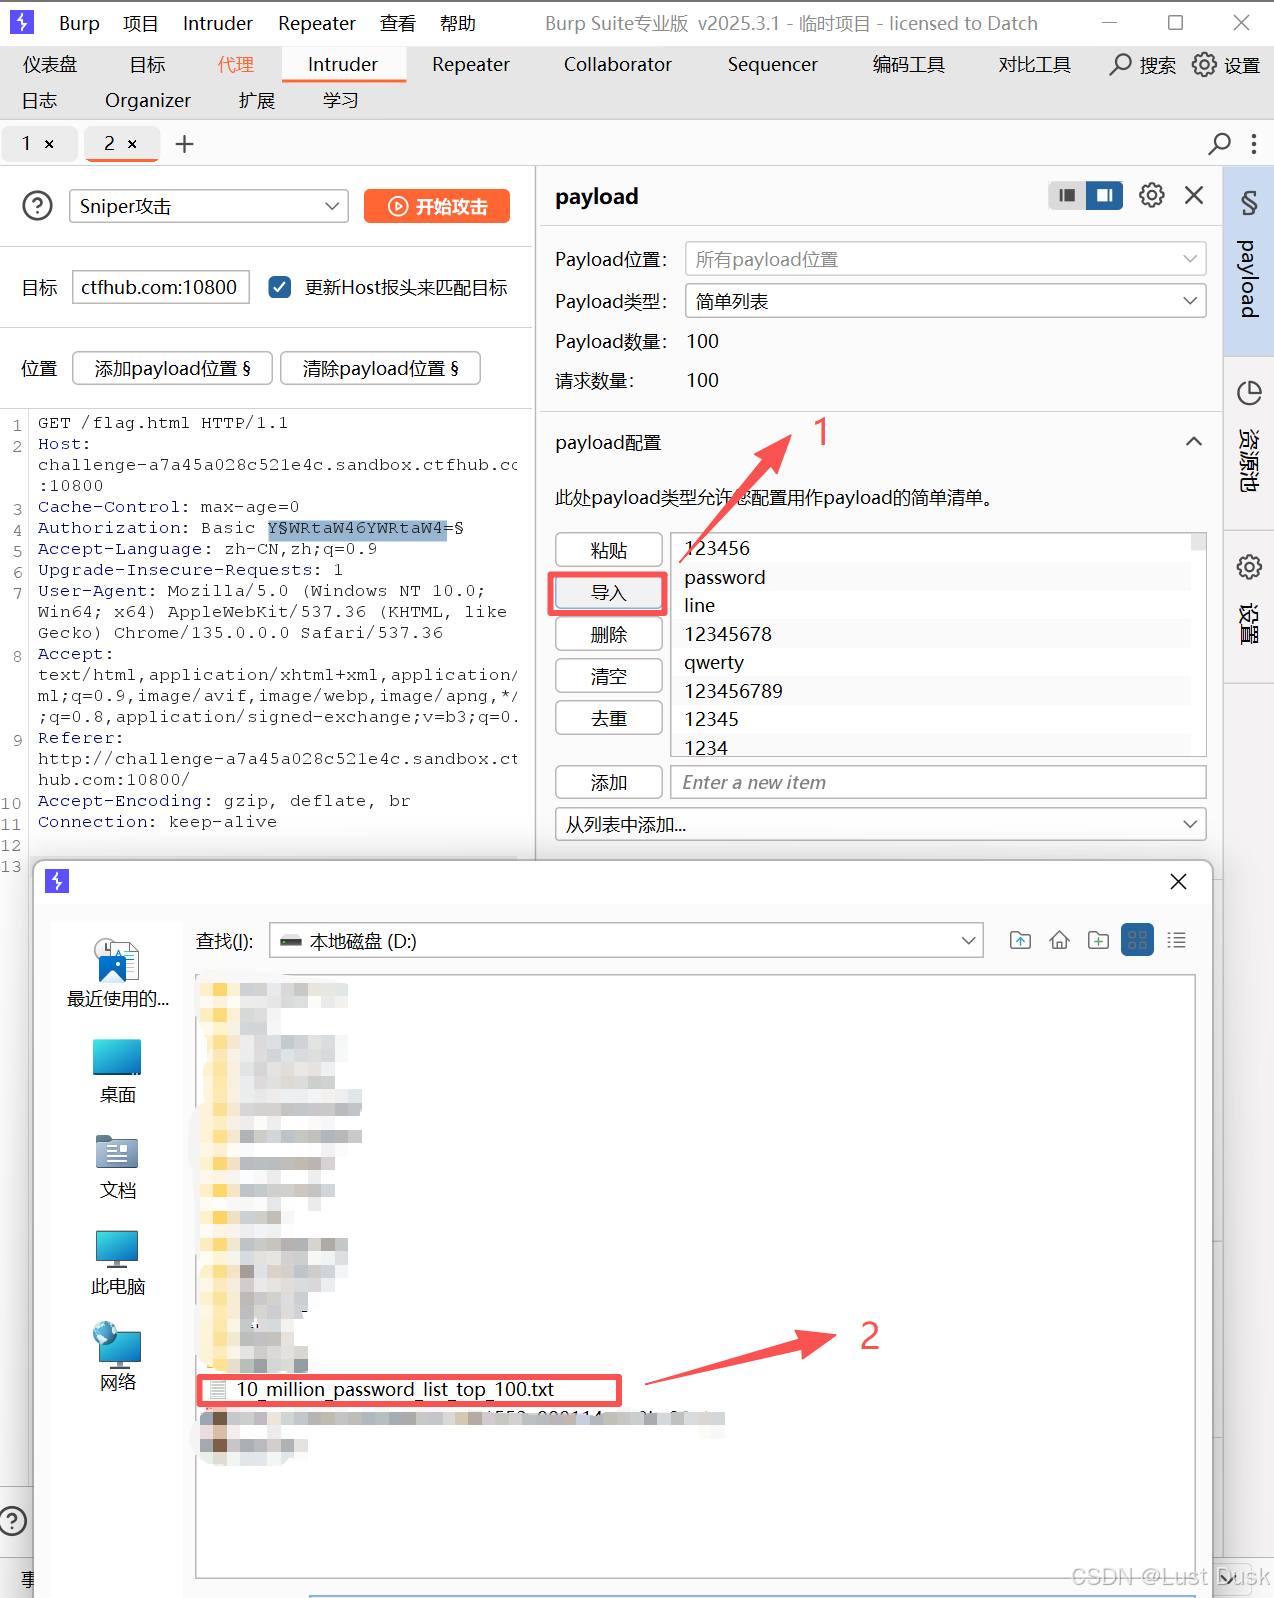Open 桌面 desktop location in file dialog
The width and height of the screenshot is (1274, 1598).
118,1071
